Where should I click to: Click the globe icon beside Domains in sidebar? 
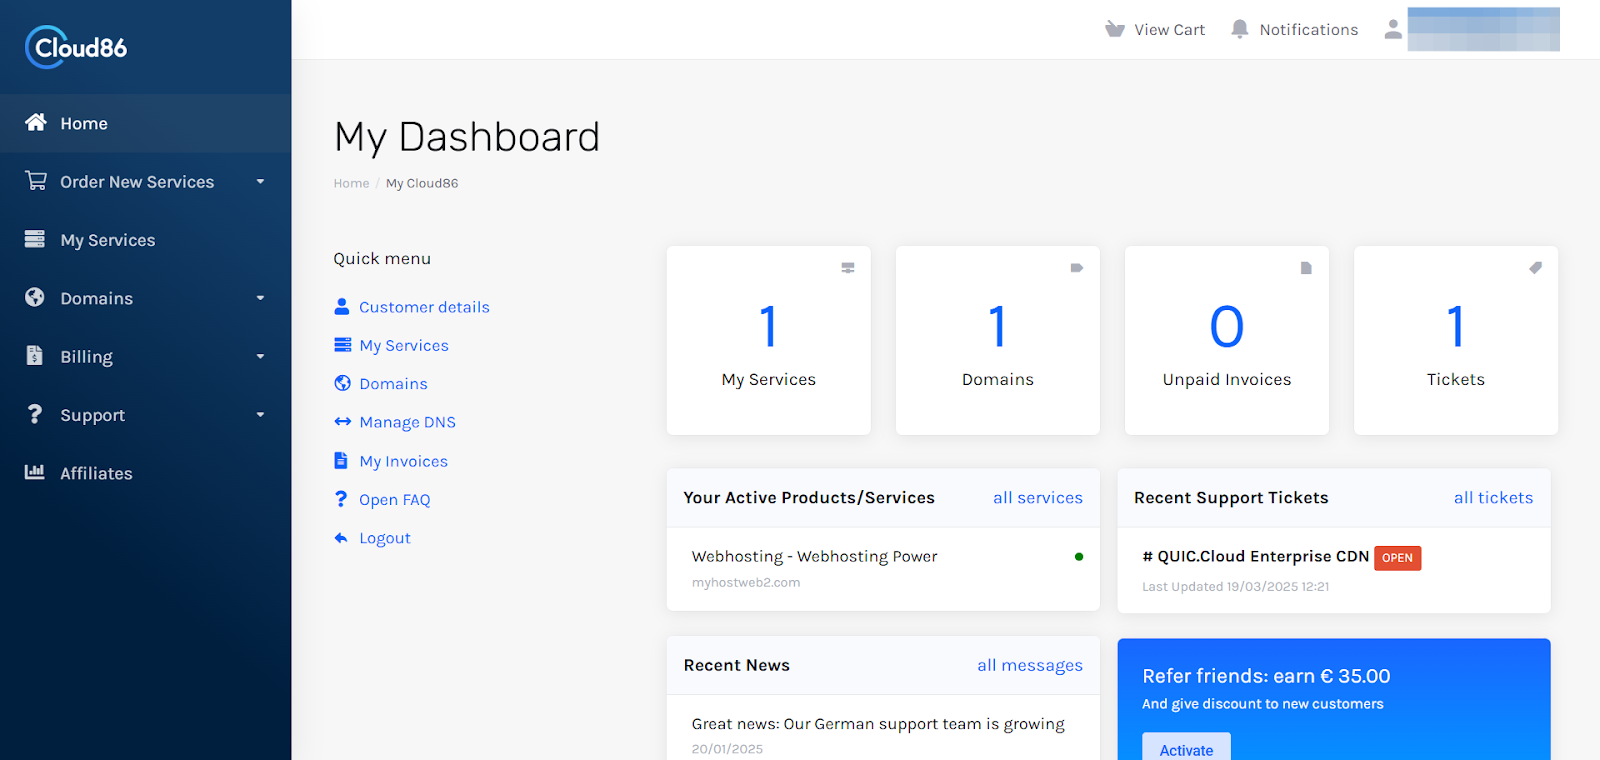[x=35, y=297]
